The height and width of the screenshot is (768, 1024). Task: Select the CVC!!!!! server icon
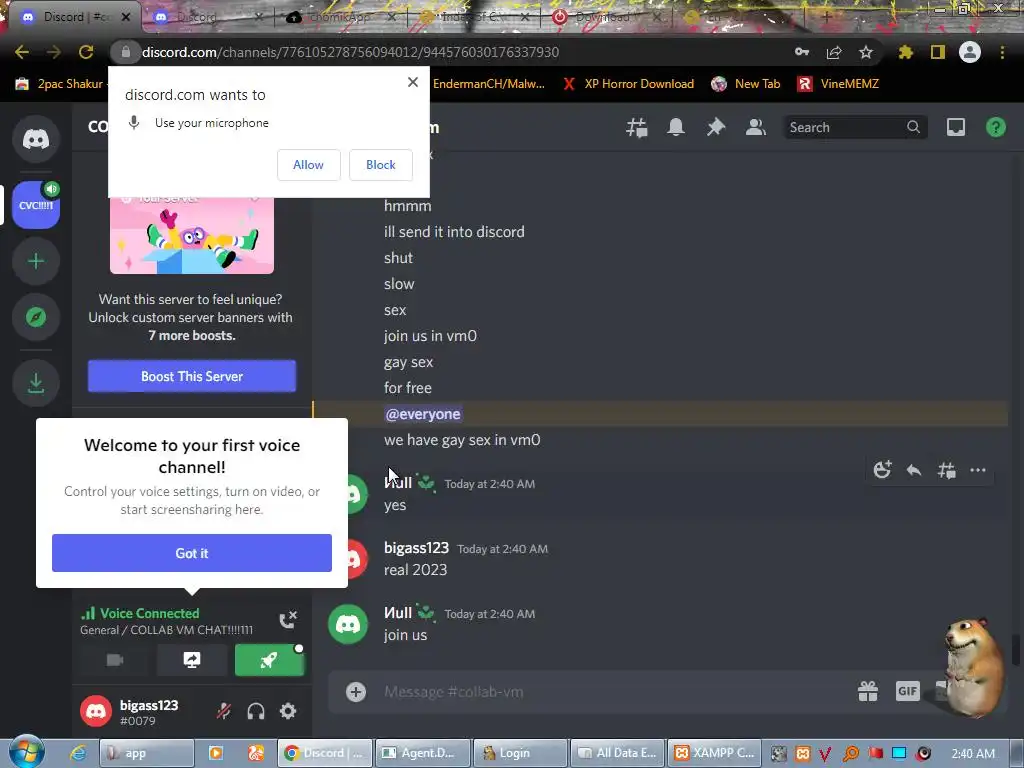36,205
